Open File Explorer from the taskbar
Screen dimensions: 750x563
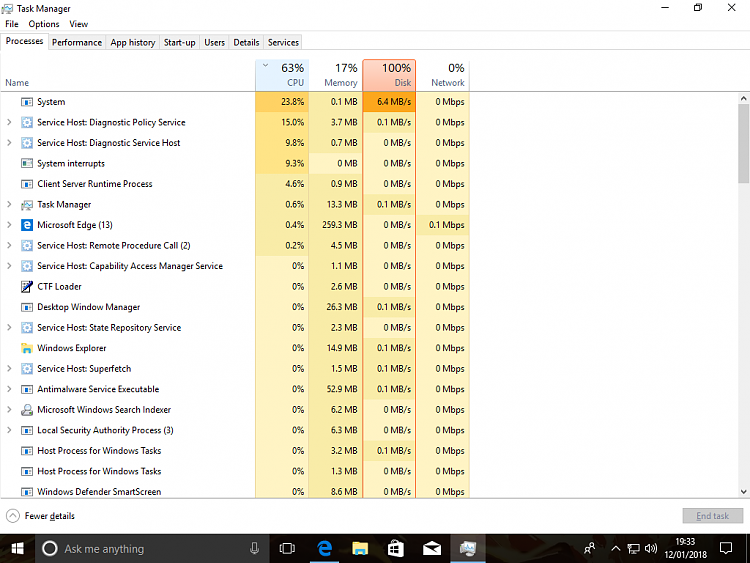360,548
